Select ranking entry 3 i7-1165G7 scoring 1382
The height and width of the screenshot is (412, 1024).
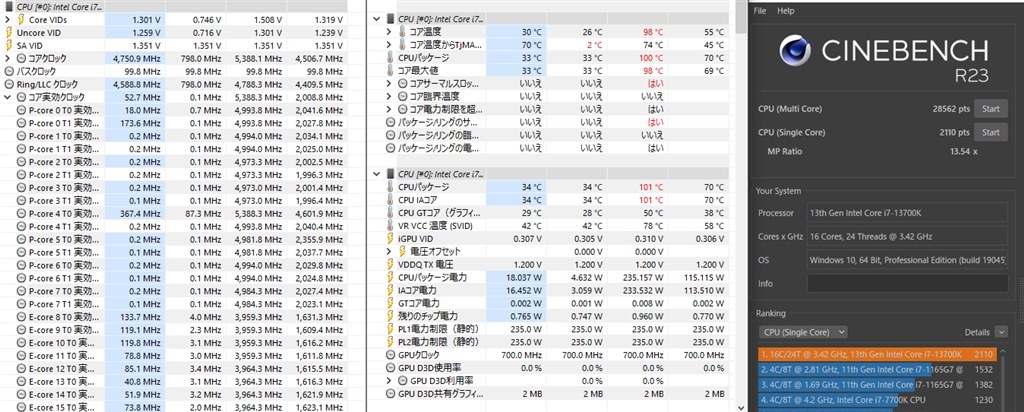(x=877, y=385)
